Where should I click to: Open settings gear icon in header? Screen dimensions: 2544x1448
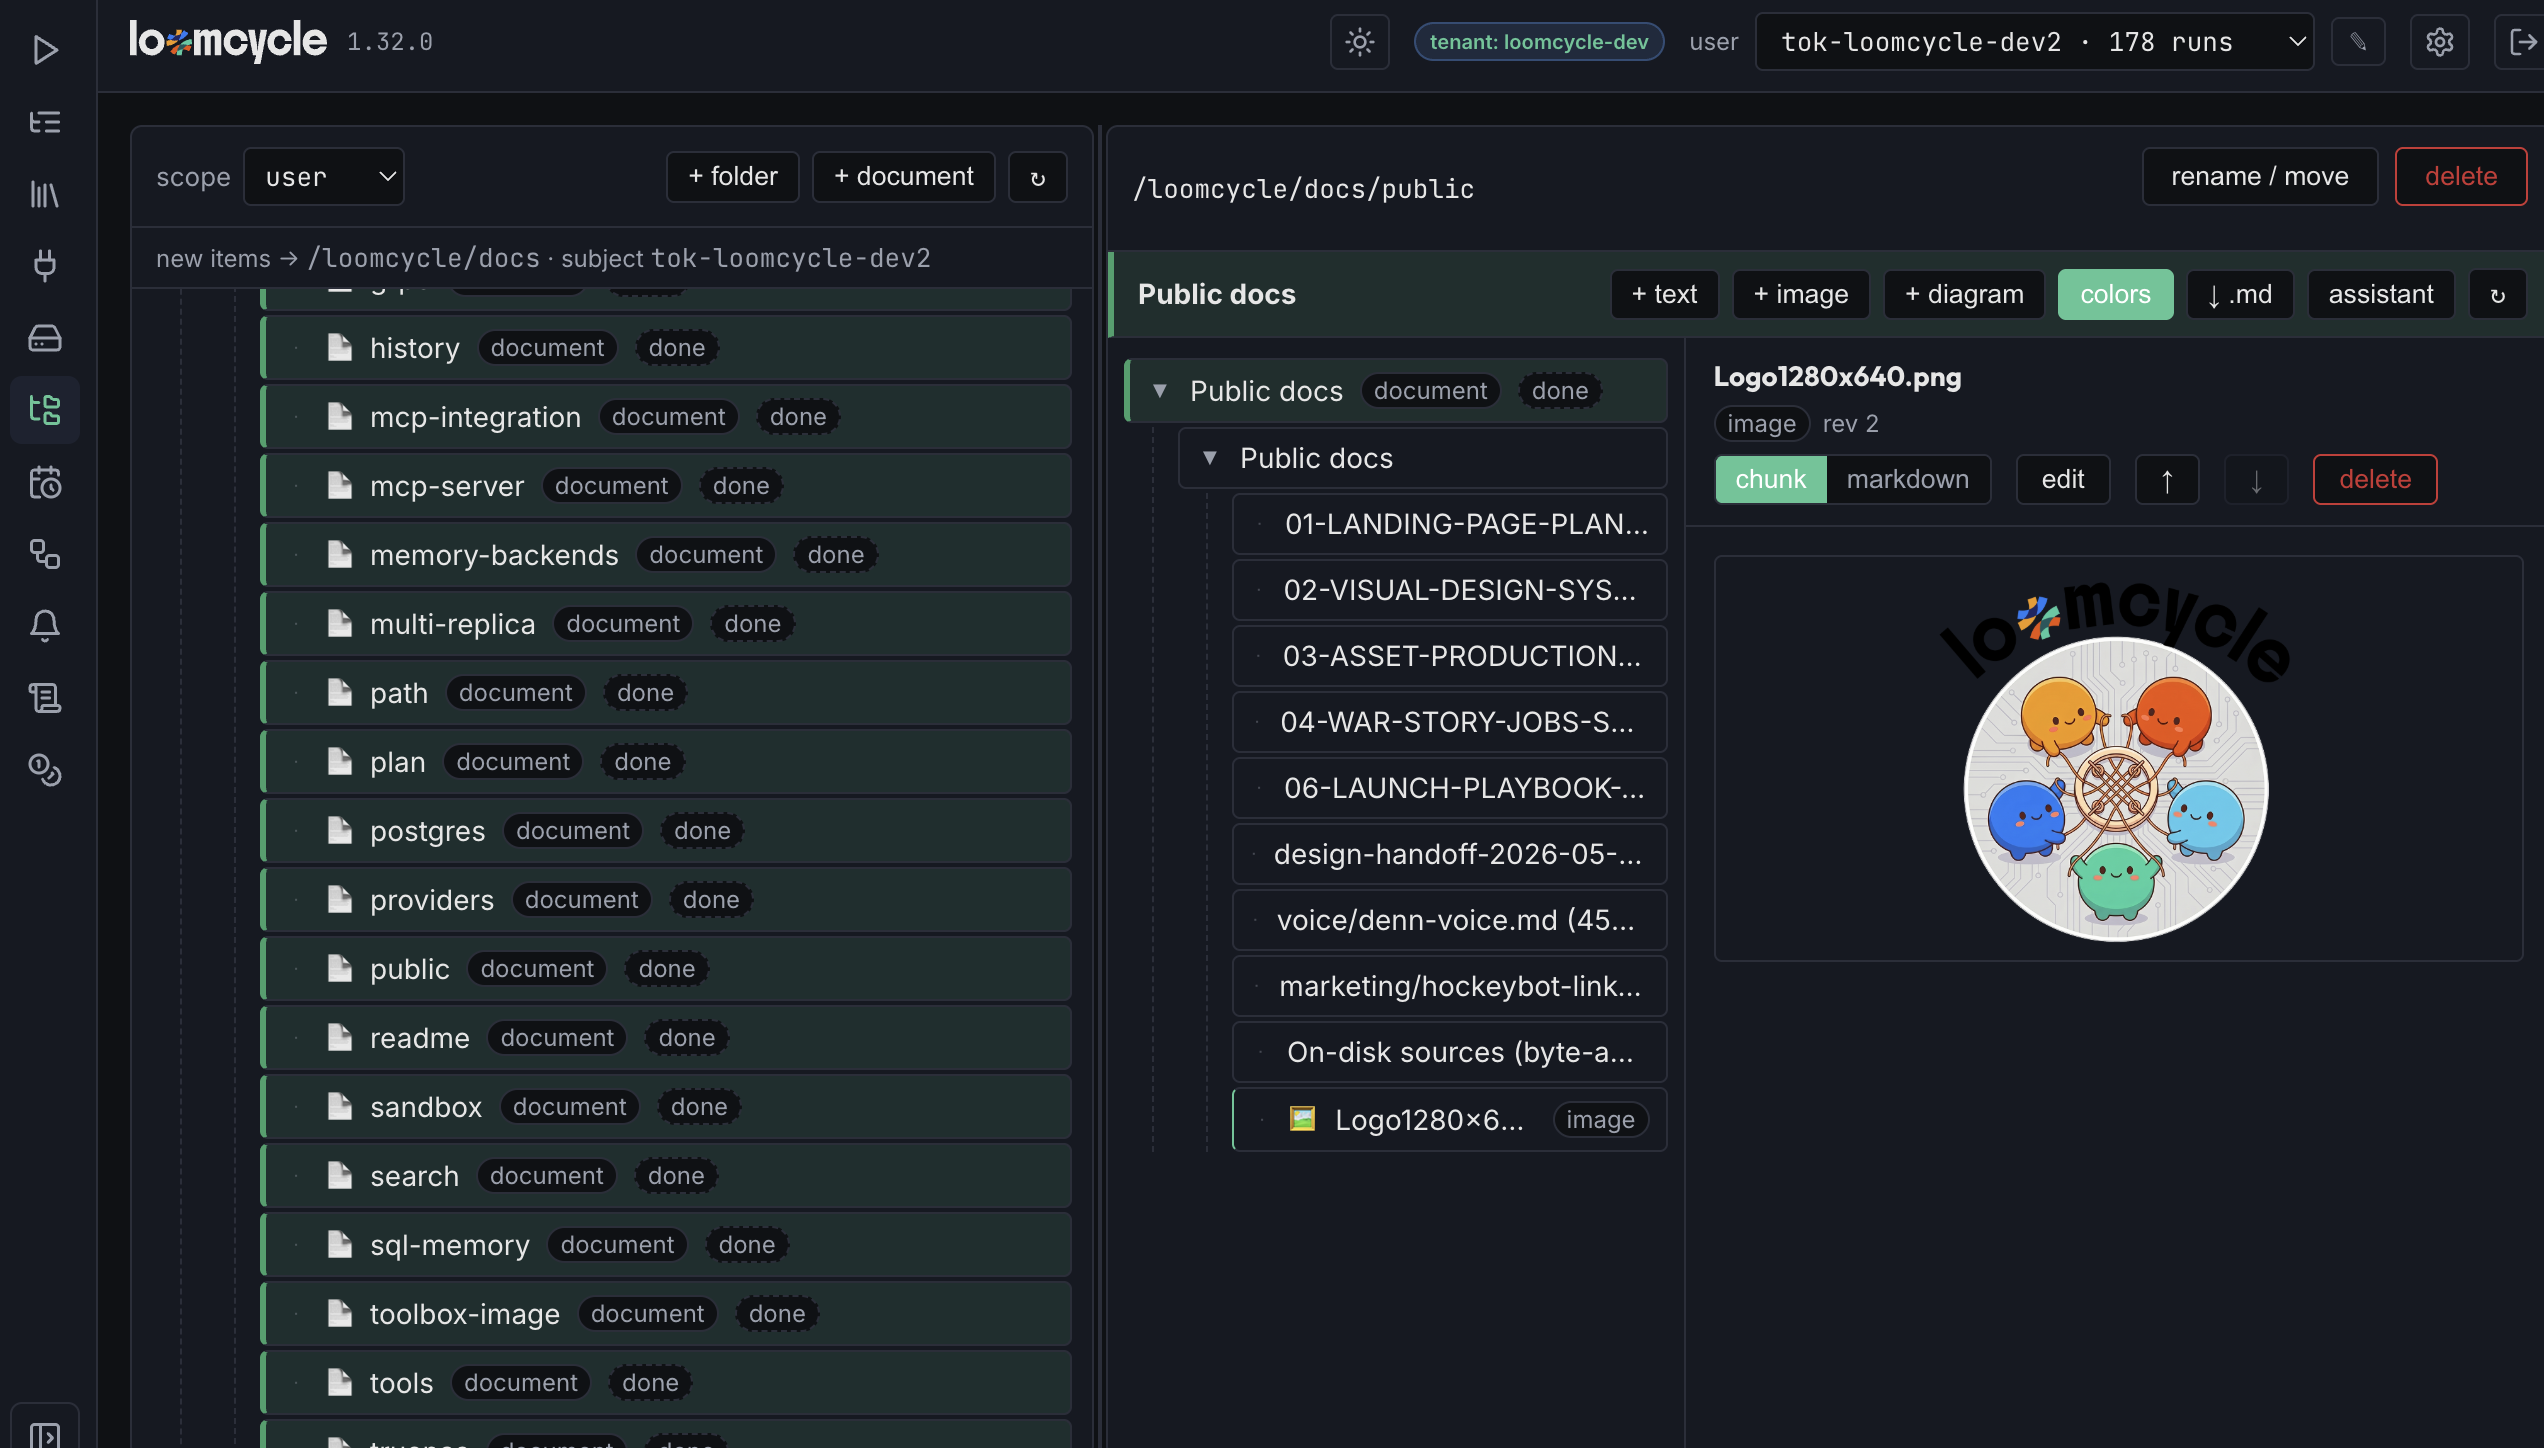pos(2439,42)
